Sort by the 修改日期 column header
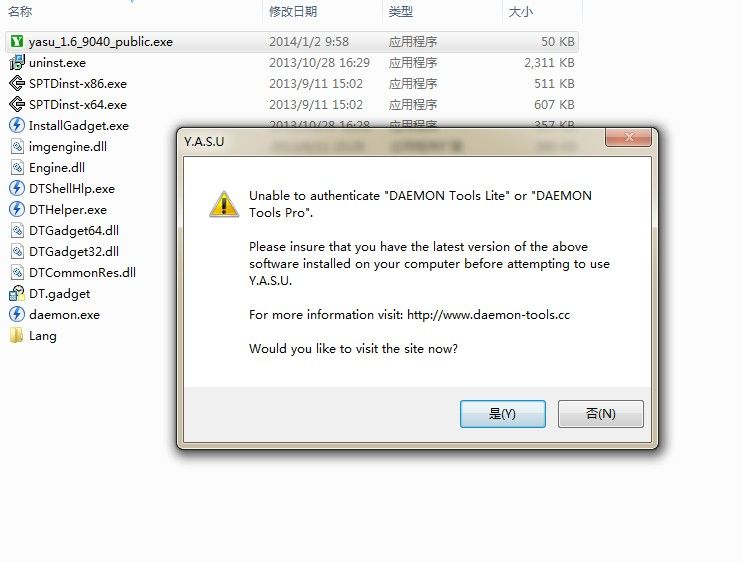Viewport: 742px width, 562px height. click(293, 11)
